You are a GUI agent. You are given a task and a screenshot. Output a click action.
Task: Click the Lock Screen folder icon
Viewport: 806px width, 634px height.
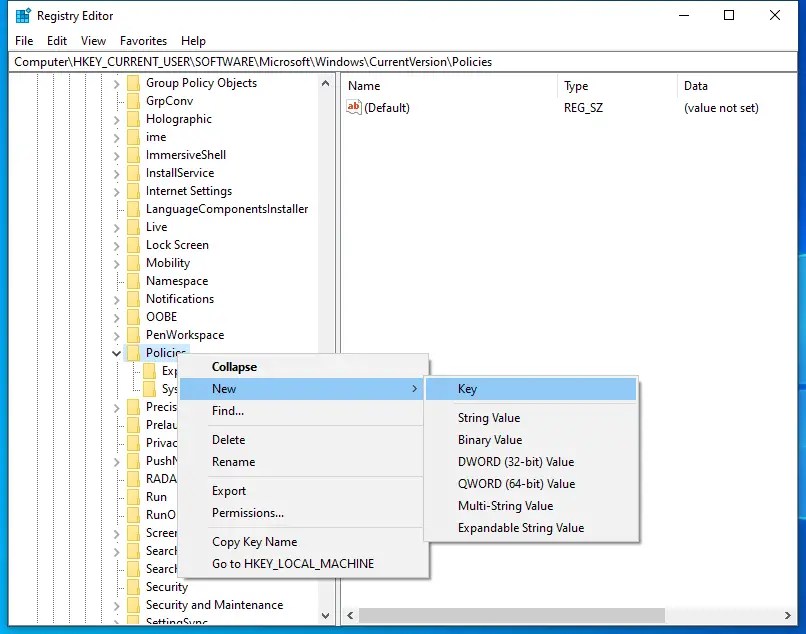[135, 245]
